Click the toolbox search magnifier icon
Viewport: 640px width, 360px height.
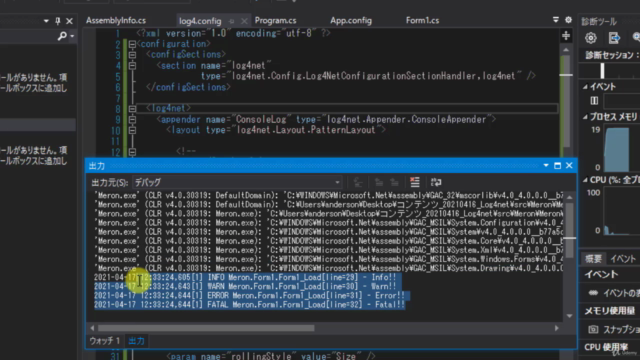coord(62,36)
